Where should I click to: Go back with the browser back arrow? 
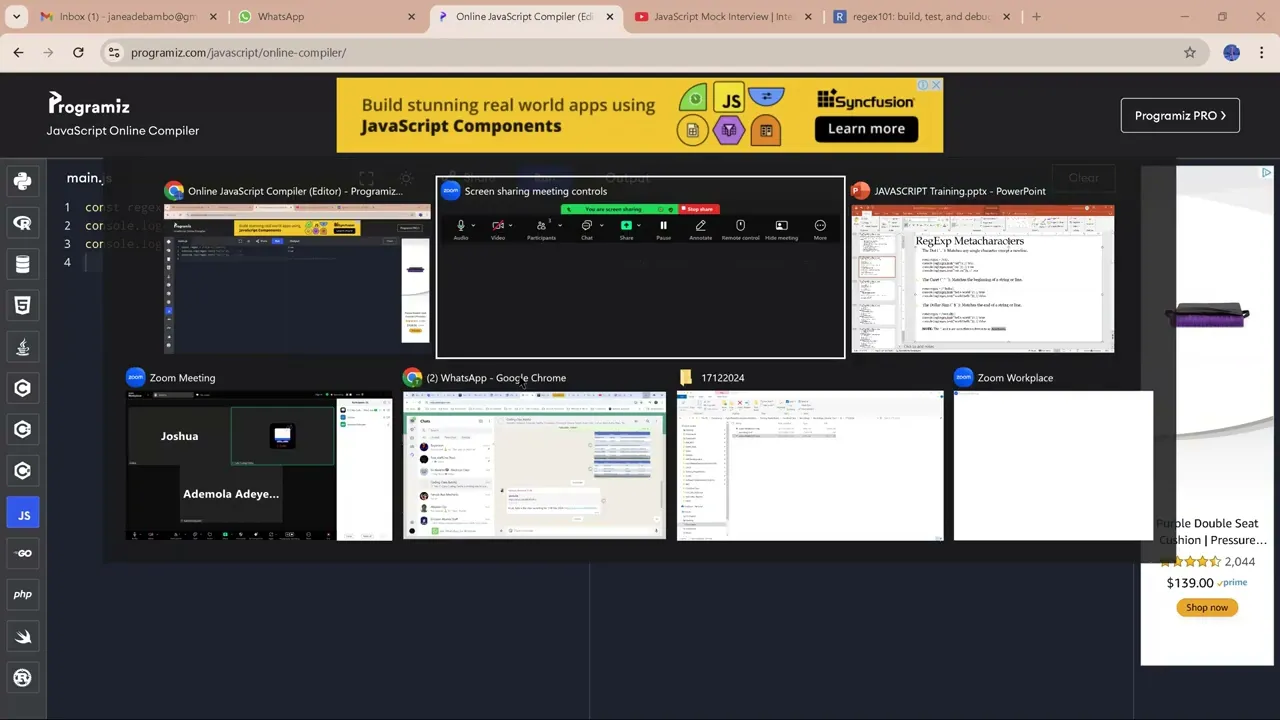18,52
